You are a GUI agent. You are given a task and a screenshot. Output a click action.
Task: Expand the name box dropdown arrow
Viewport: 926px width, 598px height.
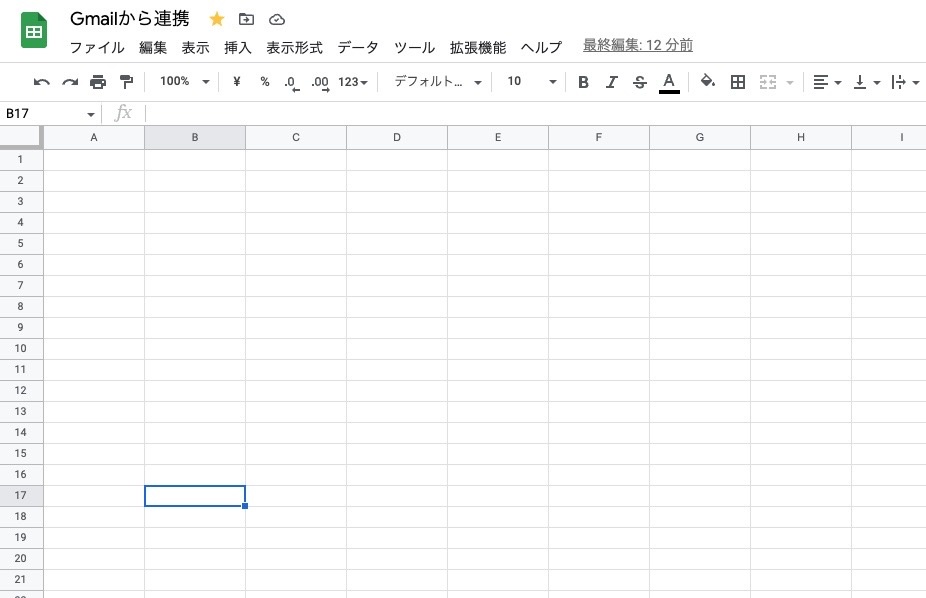coord(90,114)
